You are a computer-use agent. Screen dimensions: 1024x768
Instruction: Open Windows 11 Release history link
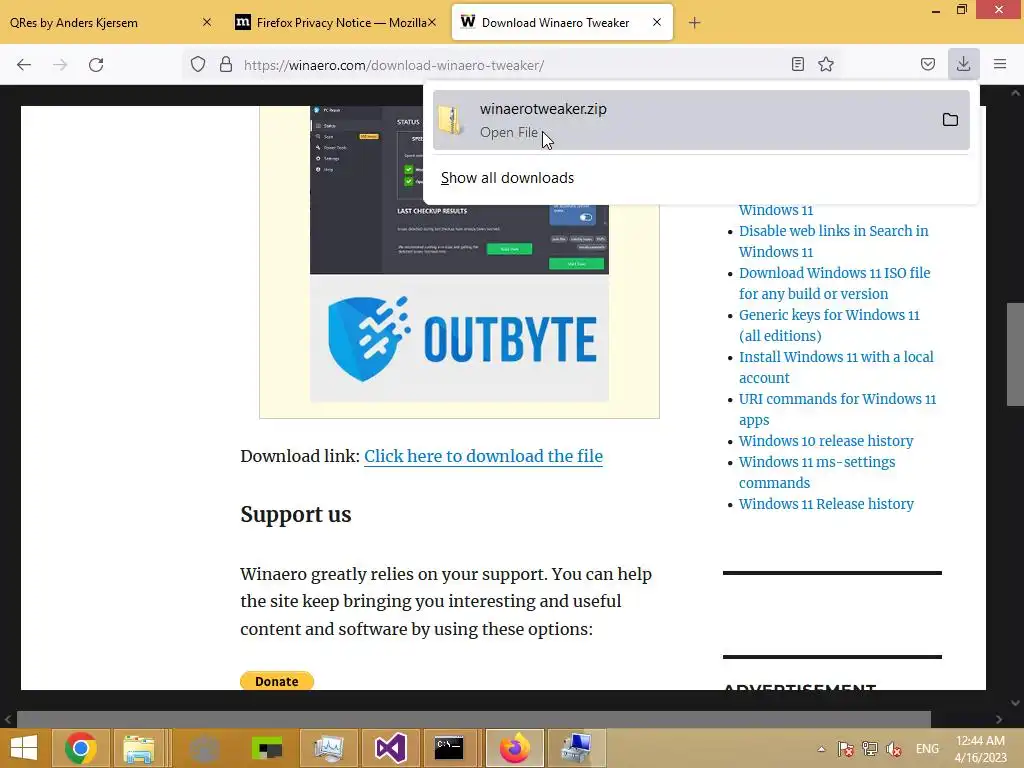tap(826, 504)
